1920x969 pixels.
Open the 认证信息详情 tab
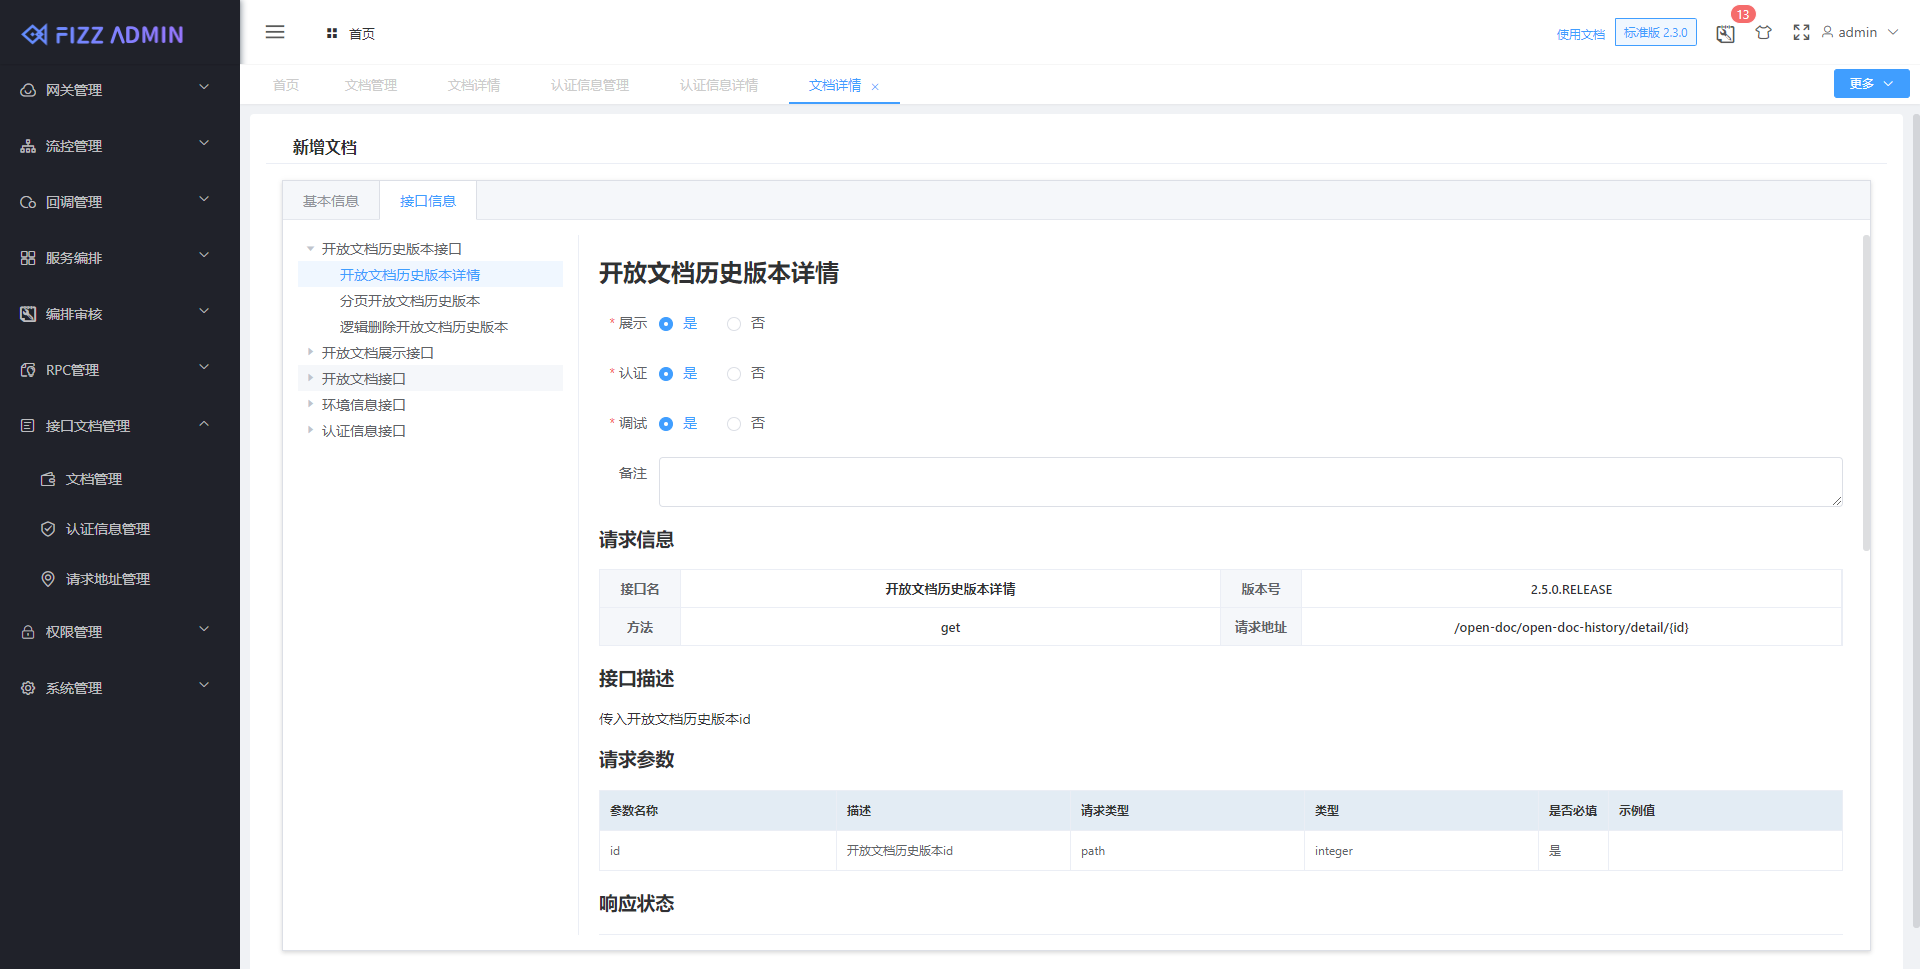click(718, 85)
